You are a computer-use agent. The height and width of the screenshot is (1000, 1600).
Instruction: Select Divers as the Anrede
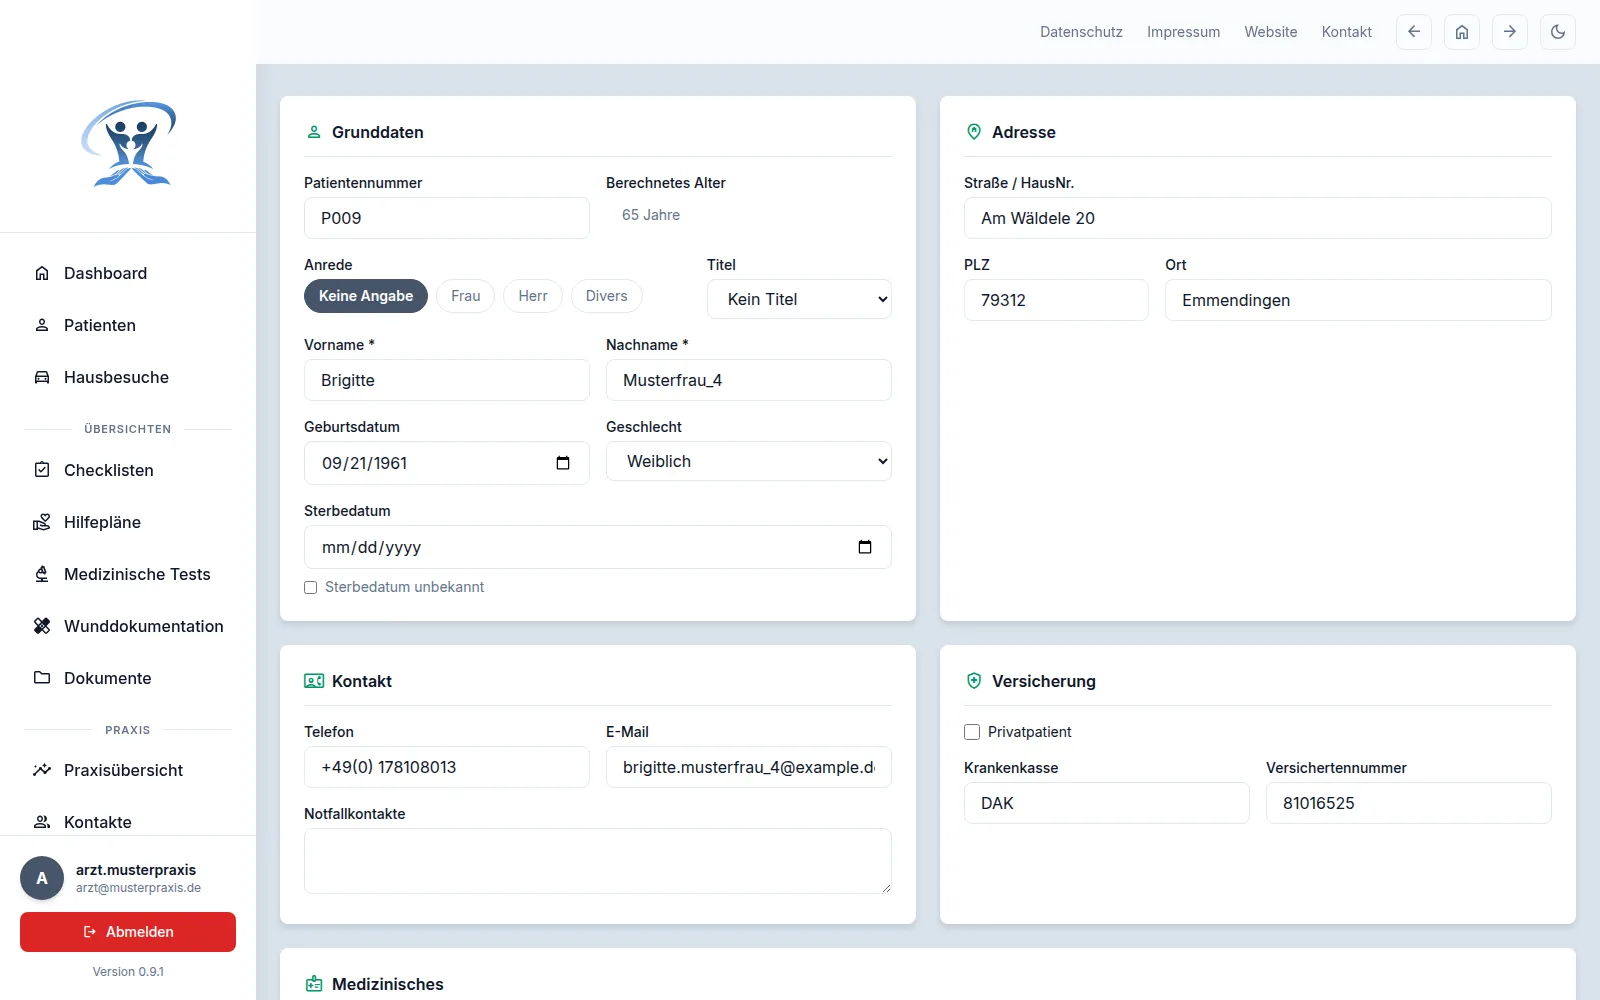[607, 296]
